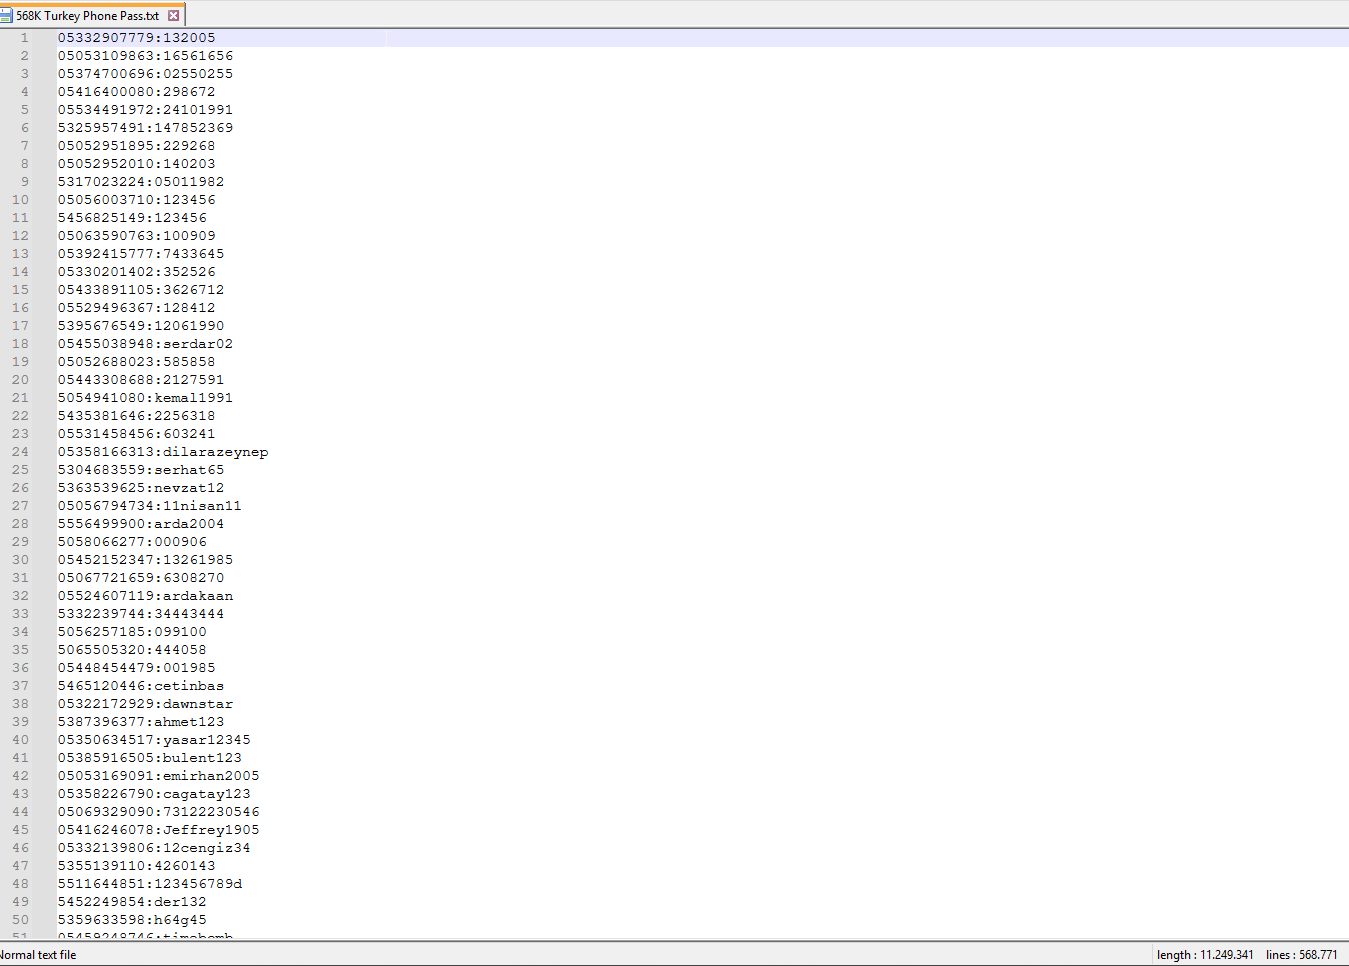The width and height of the screenshot is (1349, 966).
Task: Click line number 50 in the gutter
Action: [20, 920]
